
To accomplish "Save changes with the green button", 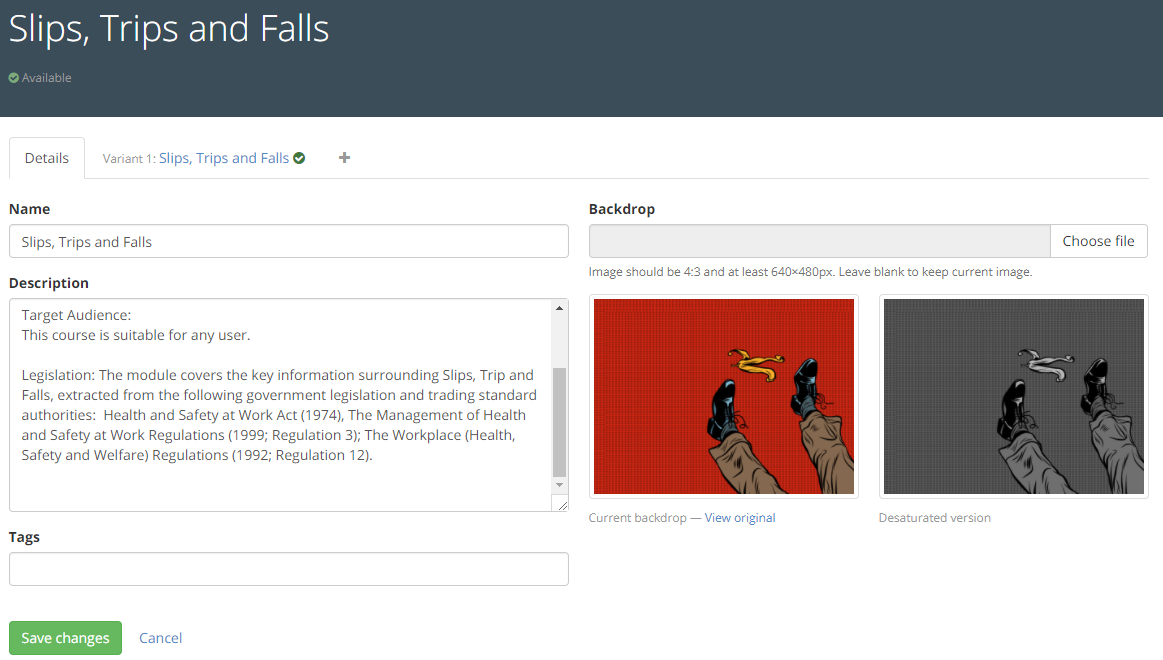I will click(x=65, y=638).
